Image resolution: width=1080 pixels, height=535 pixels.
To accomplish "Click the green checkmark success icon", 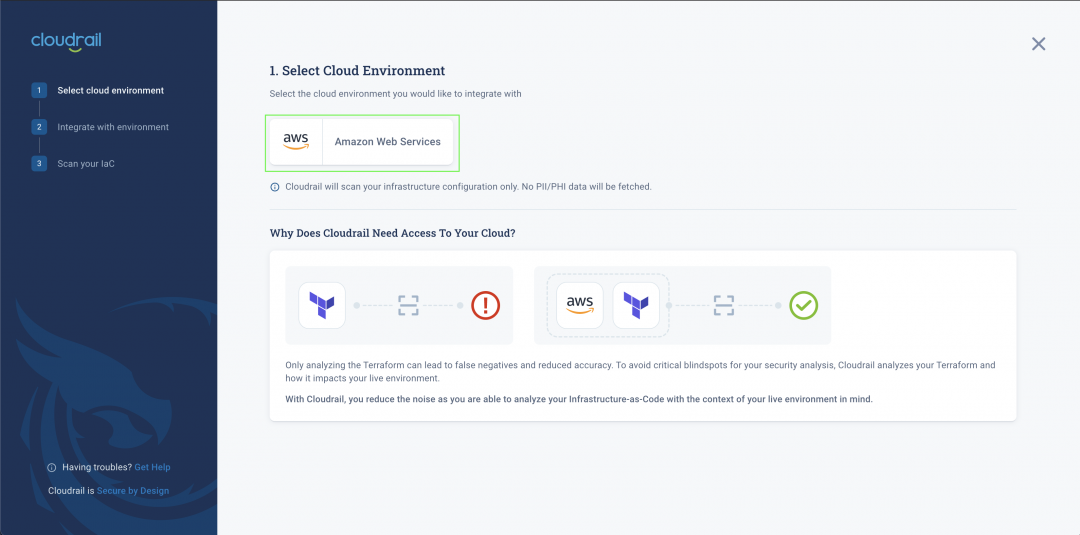I will coord(803,305).
